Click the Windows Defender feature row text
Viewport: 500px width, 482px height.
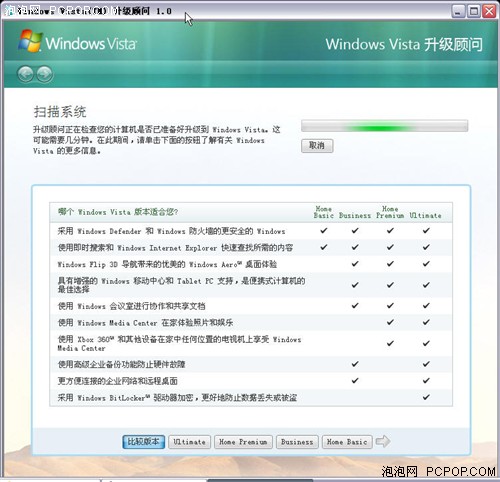pyautogui.click(x=171, y=231)
